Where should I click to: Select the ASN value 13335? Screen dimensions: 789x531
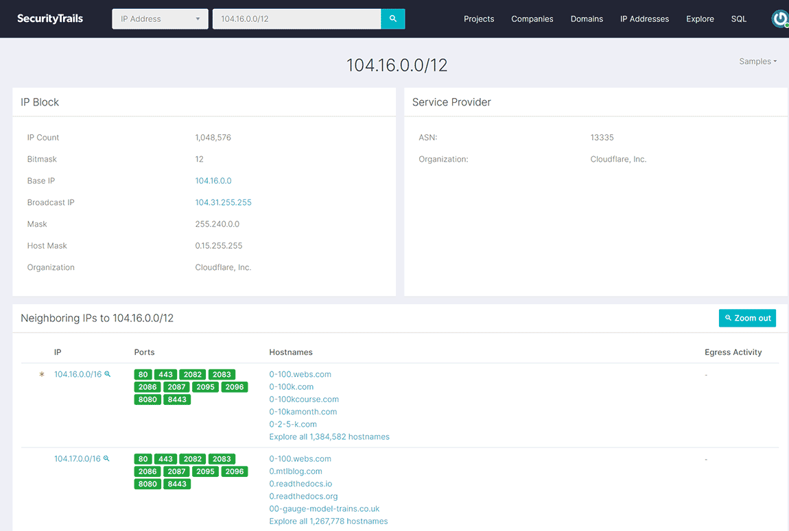[602, 137]
